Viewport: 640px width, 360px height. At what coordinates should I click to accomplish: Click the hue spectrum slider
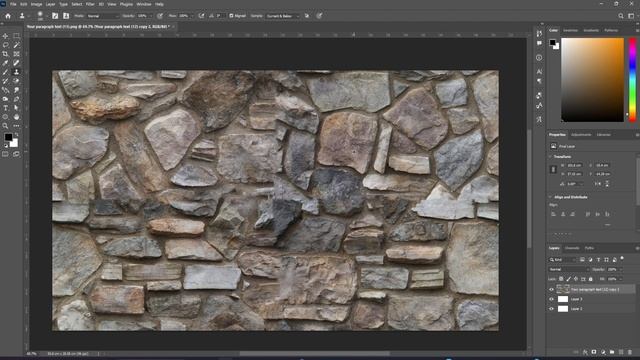632,80
